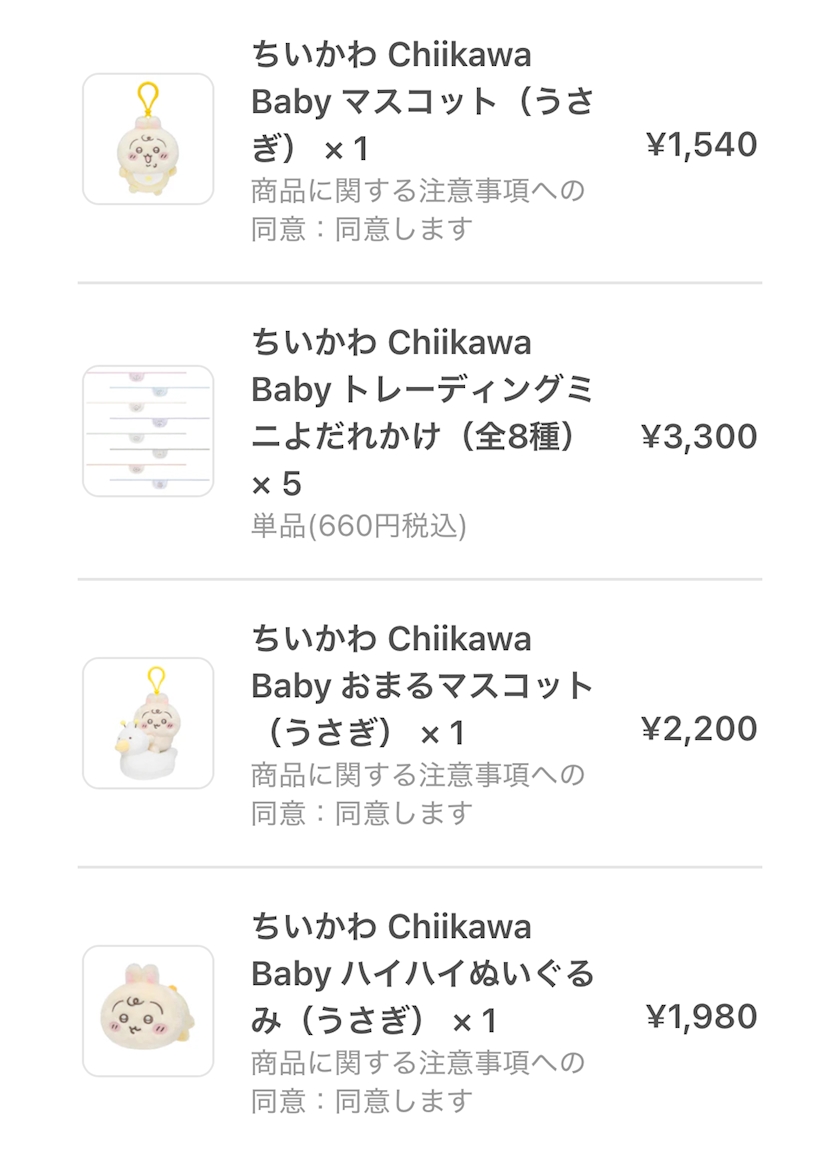Select the ¥3,300 price amount

click(x=699, y=437)
